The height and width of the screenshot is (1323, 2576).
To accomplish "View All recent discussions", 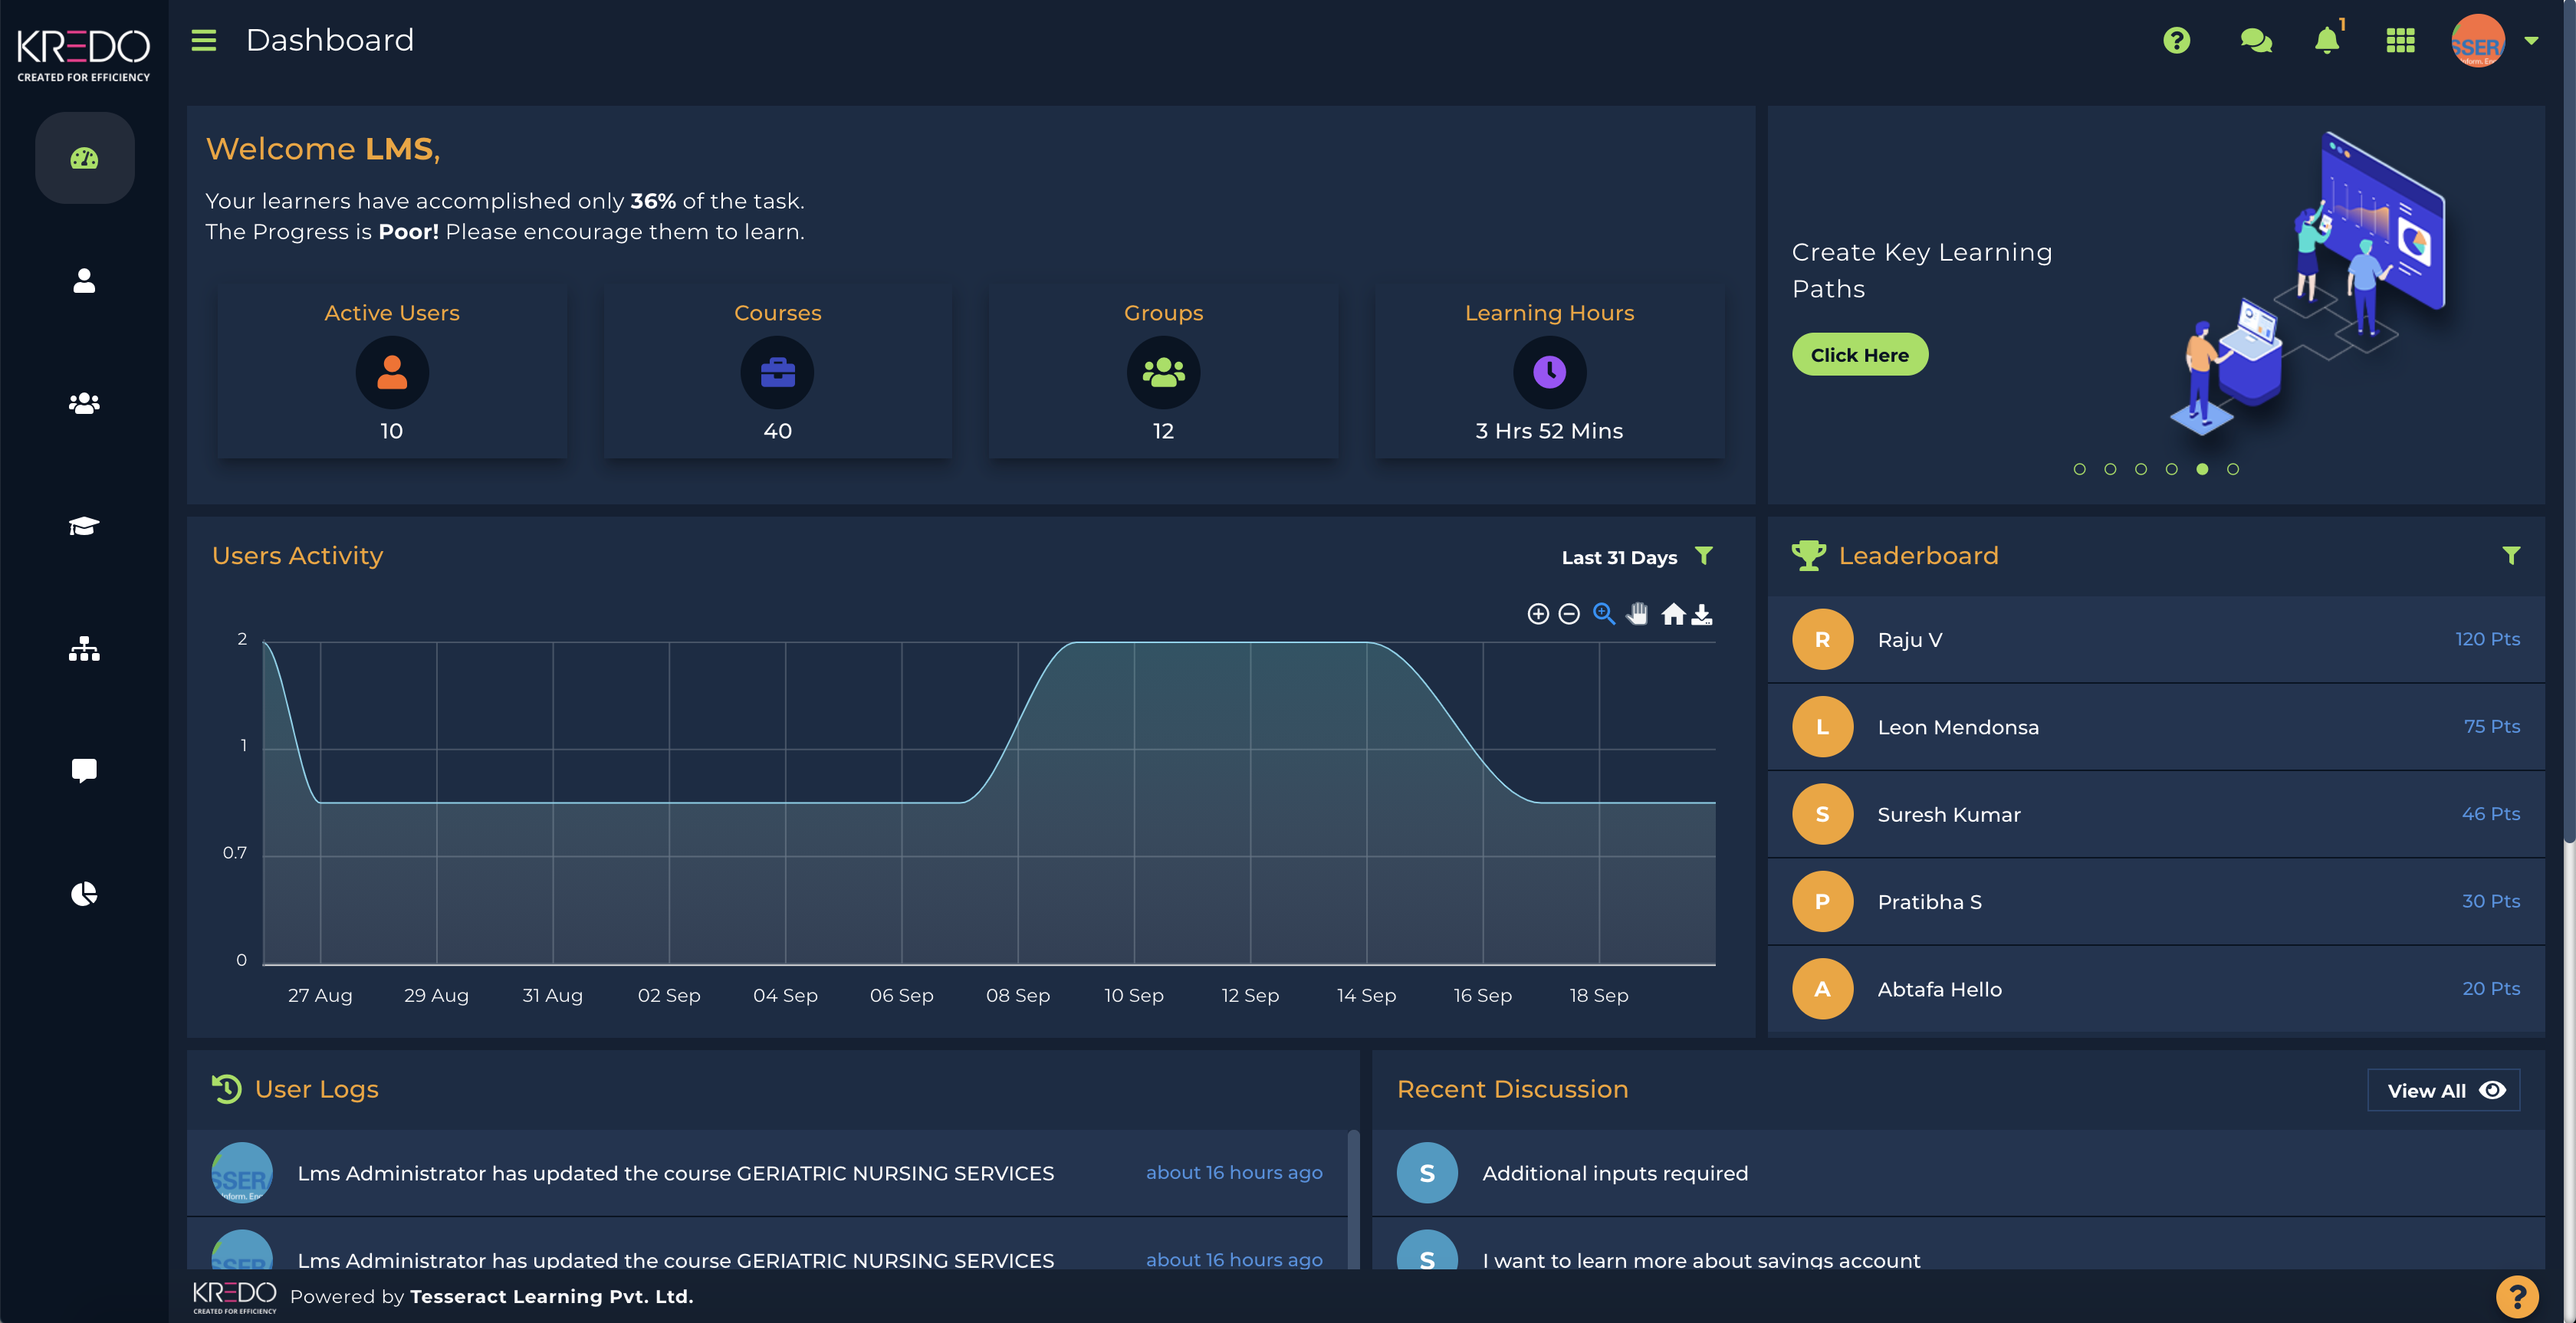I will 2443,1090.
